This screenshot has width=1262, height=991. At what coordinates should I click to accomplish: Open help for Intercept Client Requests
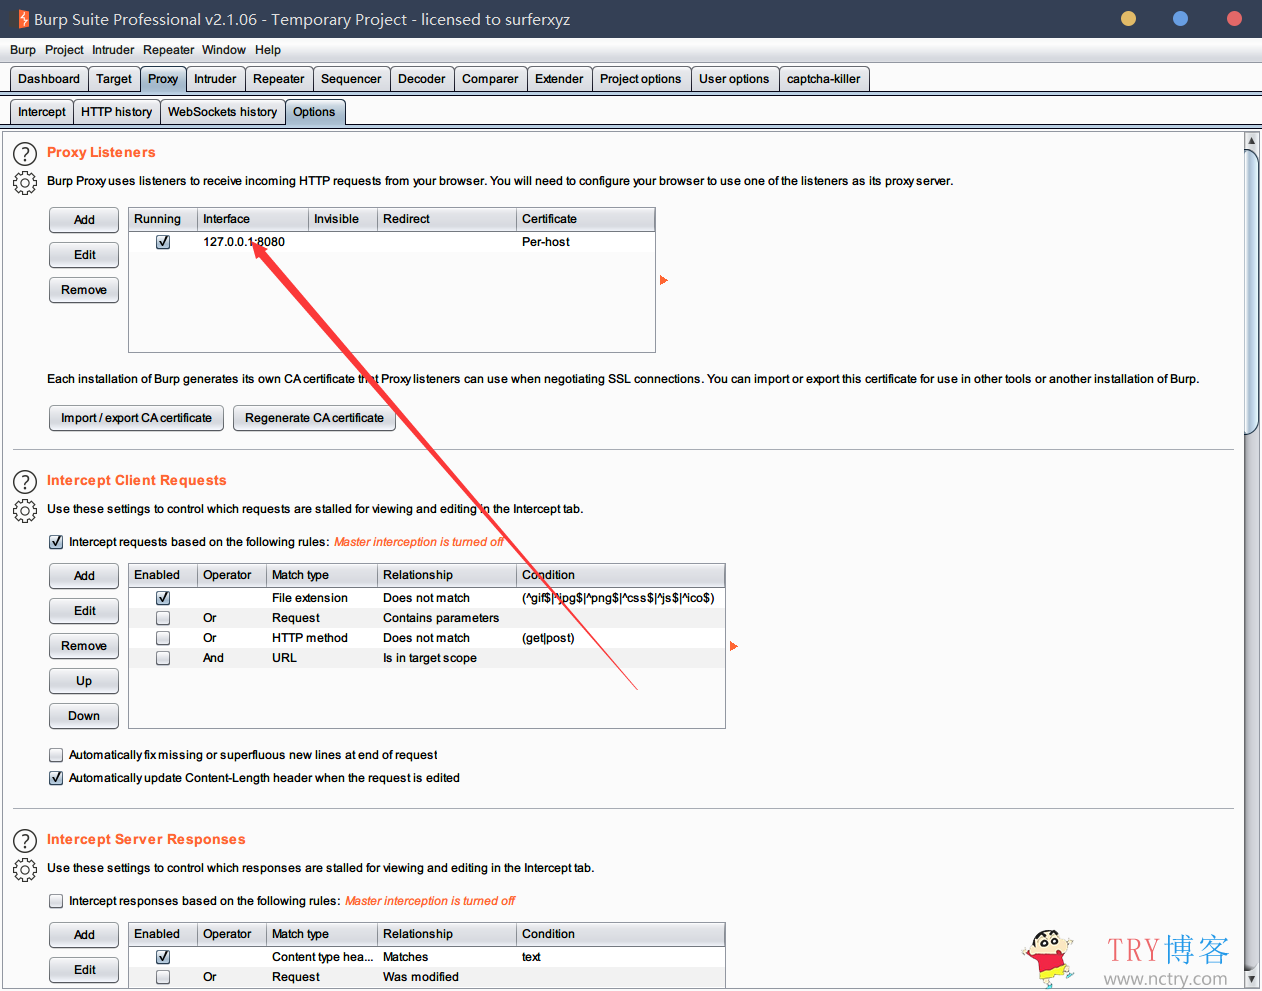click(x=25, y=482)
